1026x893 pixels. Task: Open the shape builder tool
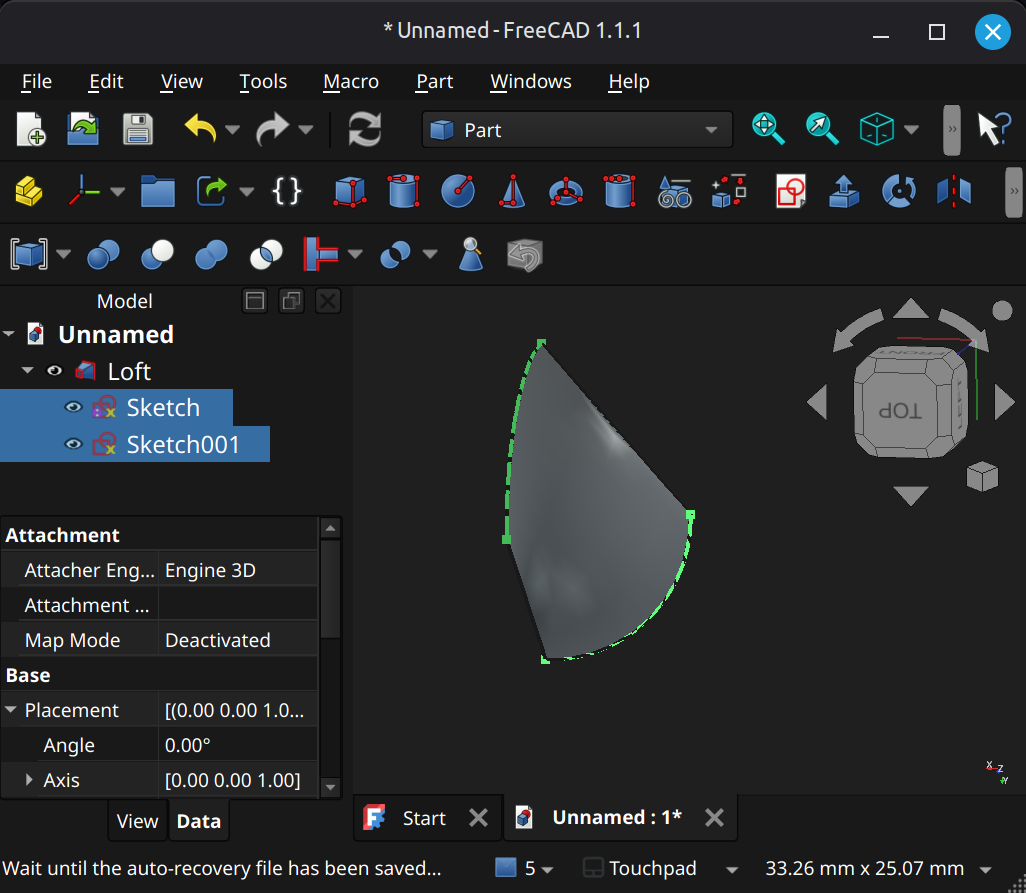point(729,192)
